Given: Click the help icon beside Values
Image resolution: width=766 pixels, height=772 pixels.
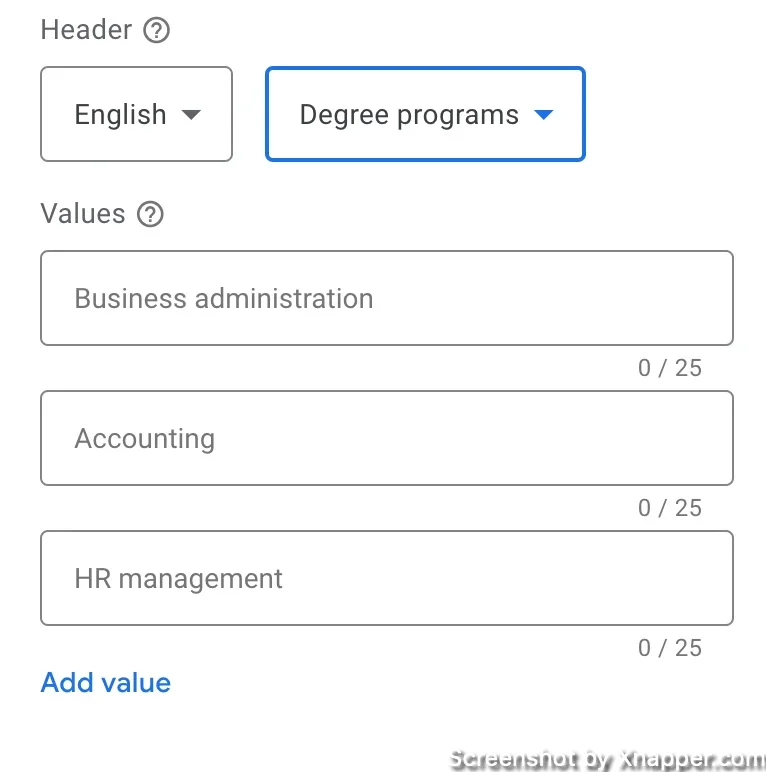Looking at the screenshot, I should (x=150, y=214).
